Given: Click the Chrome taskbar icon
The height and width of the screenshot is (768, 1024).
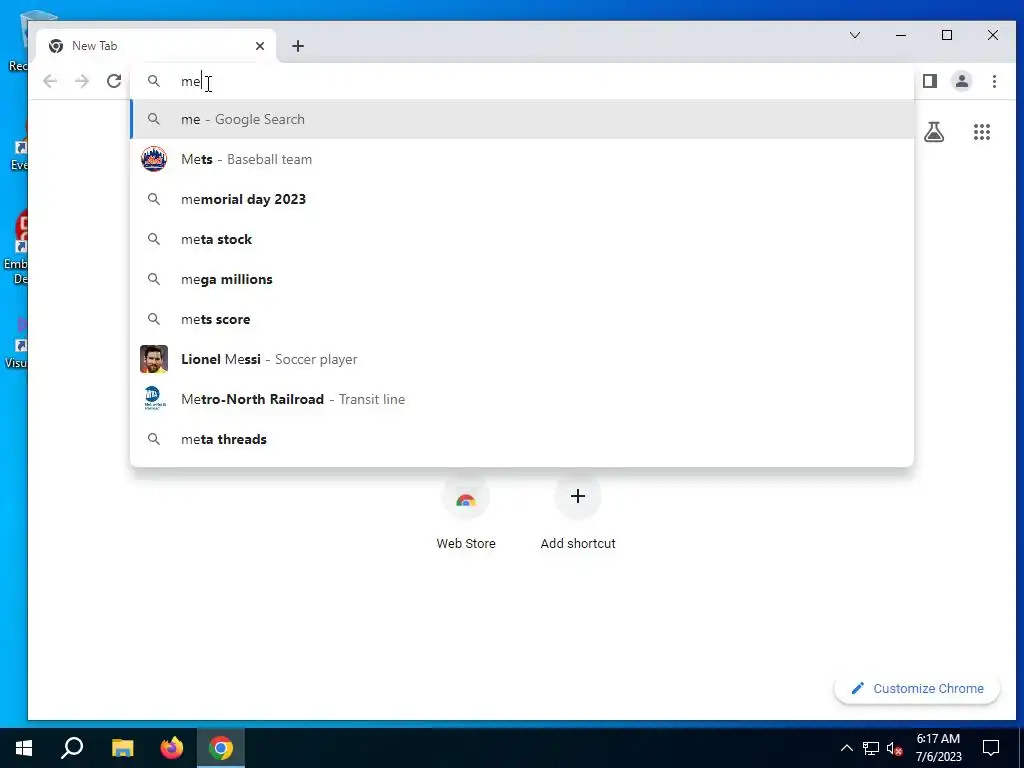Looking at the screenshot, I should (x=221, y=748).
